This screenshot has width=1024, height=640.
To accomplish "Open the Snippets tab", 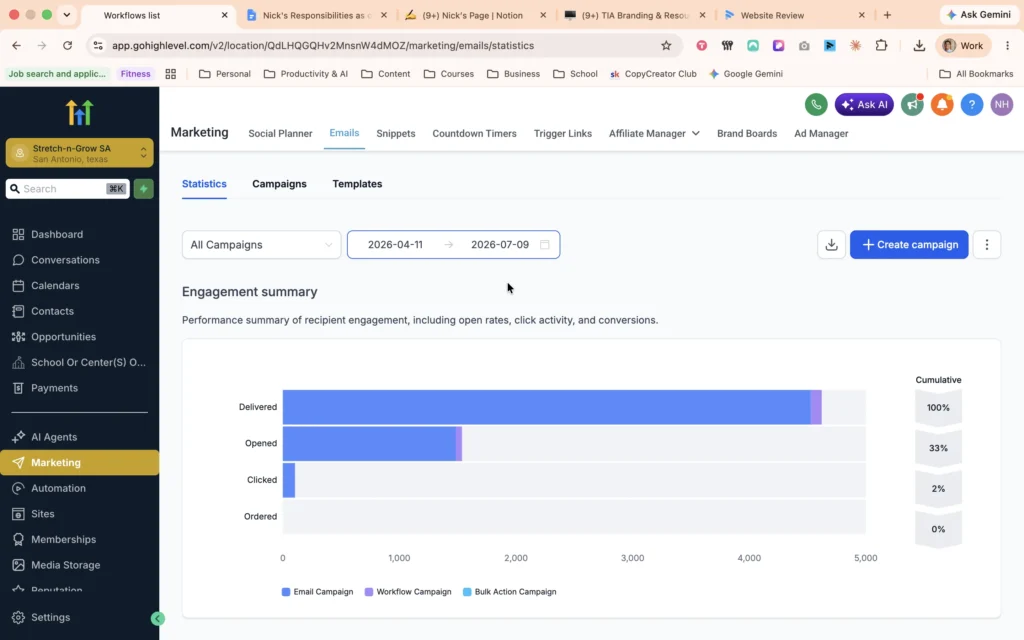I will coord(396,133).
